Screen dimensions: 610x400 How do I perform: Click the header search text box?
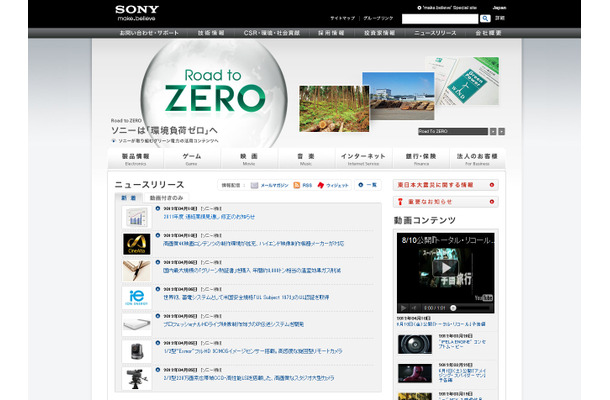point(440,19)
